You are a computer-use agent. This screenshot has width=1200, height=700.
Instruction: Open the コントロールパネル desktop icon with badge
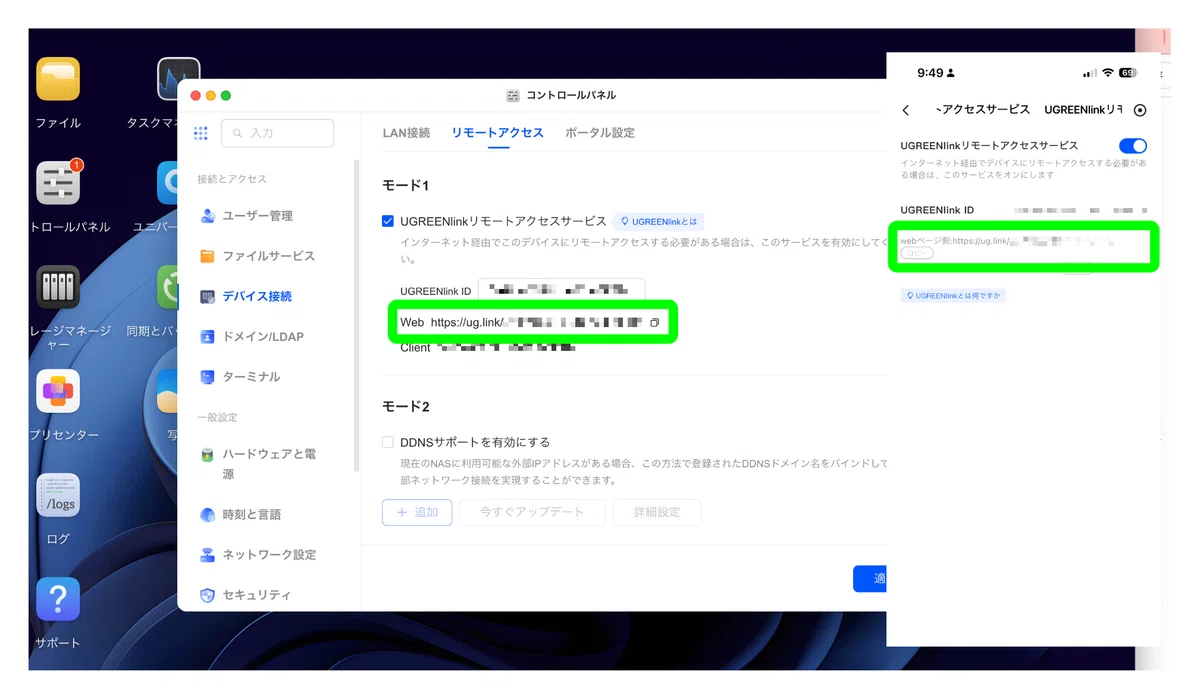[x=58, y=183]
